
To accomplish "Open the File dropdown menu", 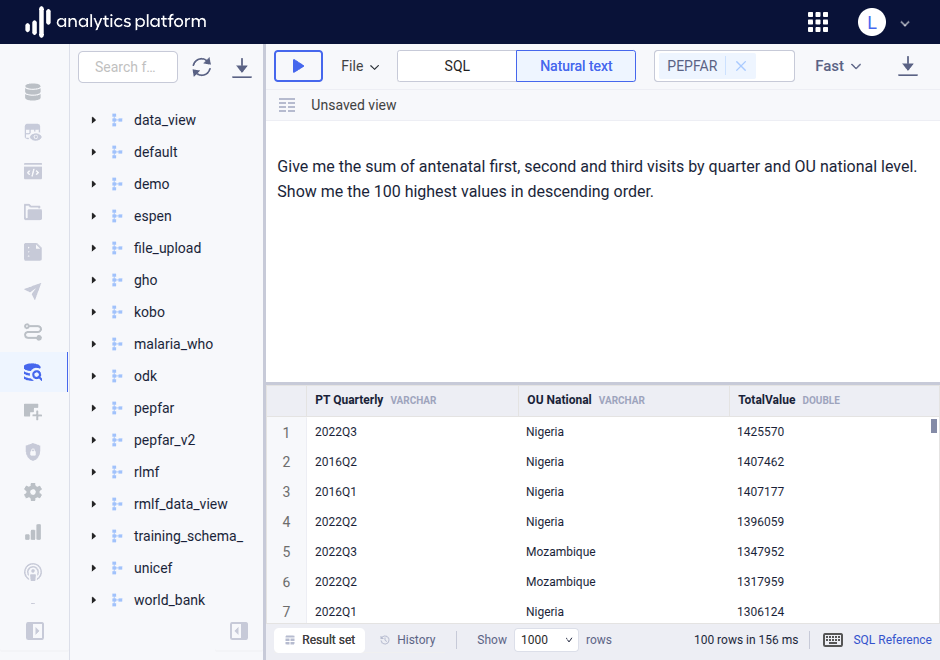I will click(360, 66).
